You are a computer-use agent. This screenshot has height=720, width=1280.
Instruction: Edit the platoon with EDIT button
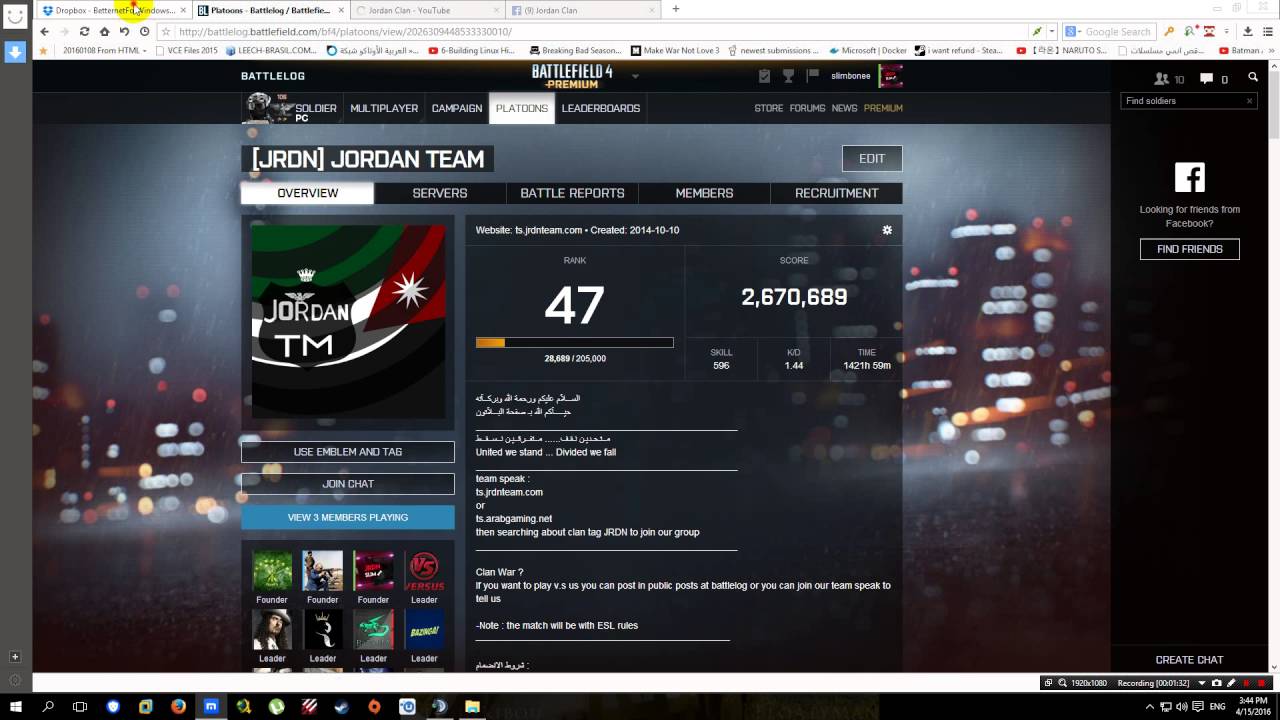click(x=872, y=158)
